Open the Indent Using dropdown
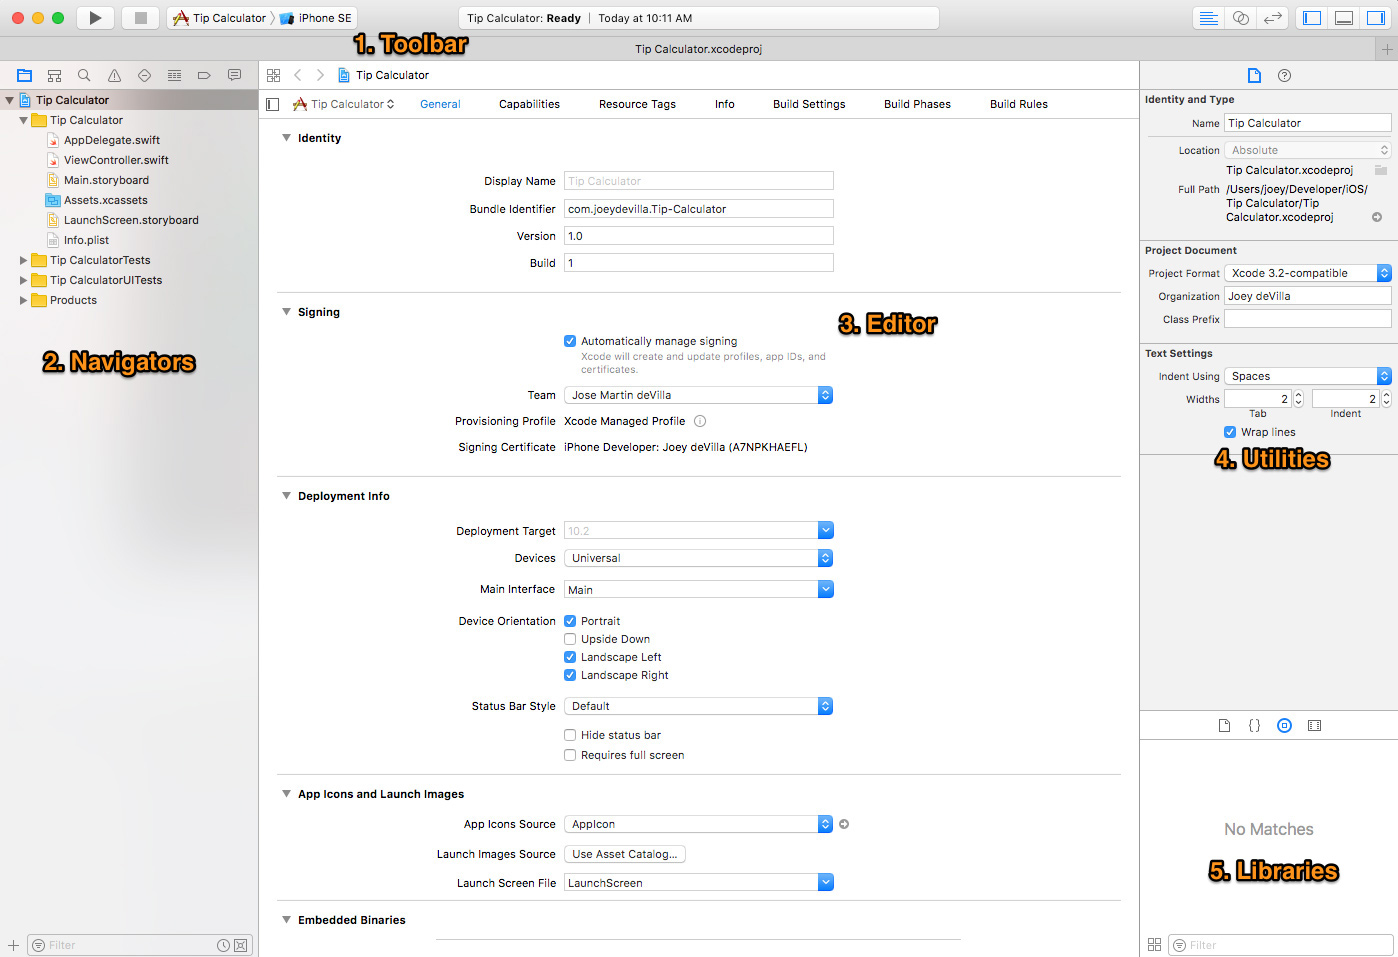 1308,376
